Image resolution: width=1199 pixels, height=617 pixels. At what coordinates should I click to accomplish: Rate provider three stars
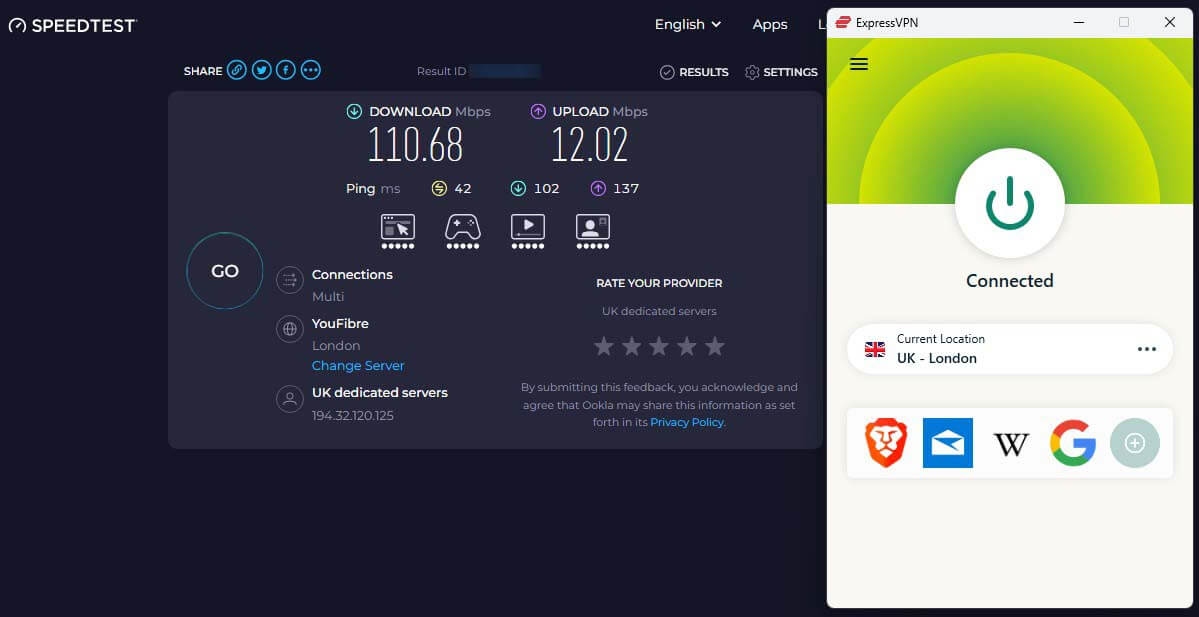(659, 346)
